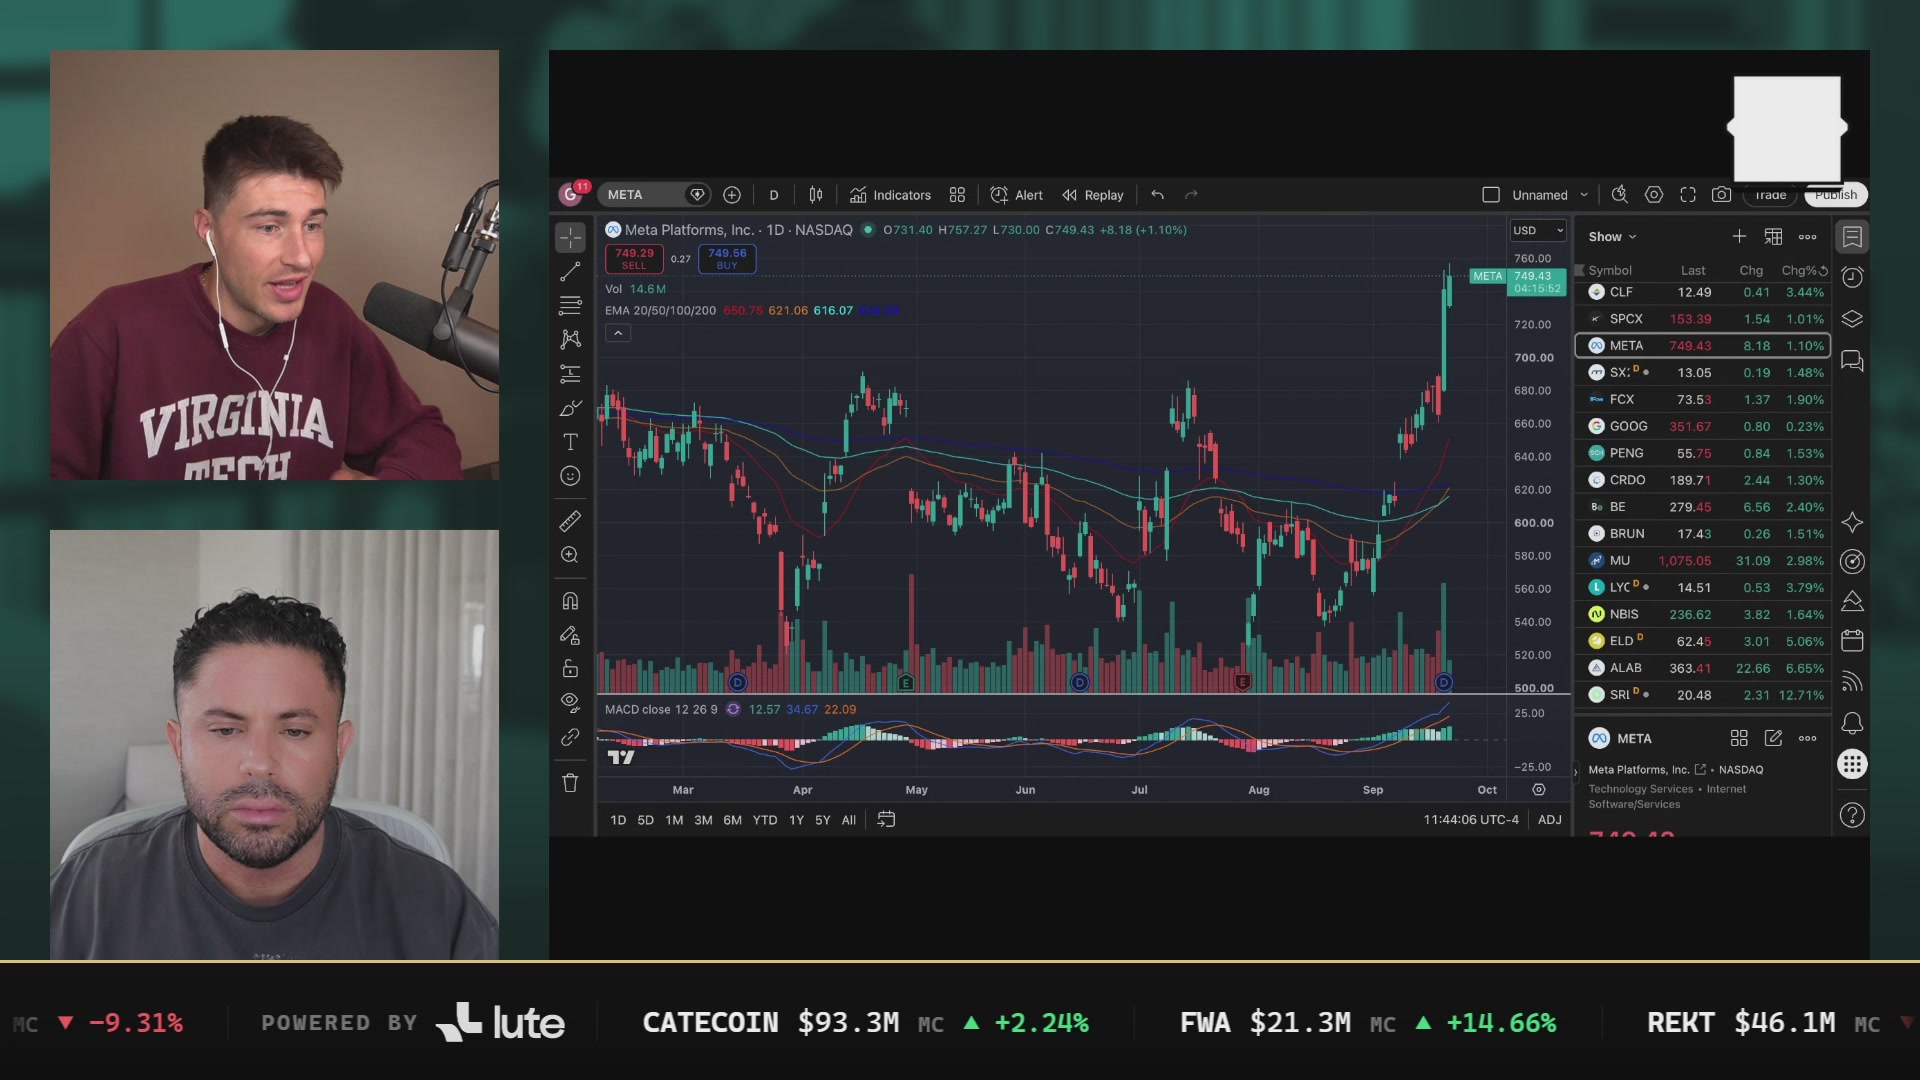Viewport: 1920px width, 1080px height.
Task: Start bar Replay mode
Action: pyautogui.click(x=1093, y=195)
